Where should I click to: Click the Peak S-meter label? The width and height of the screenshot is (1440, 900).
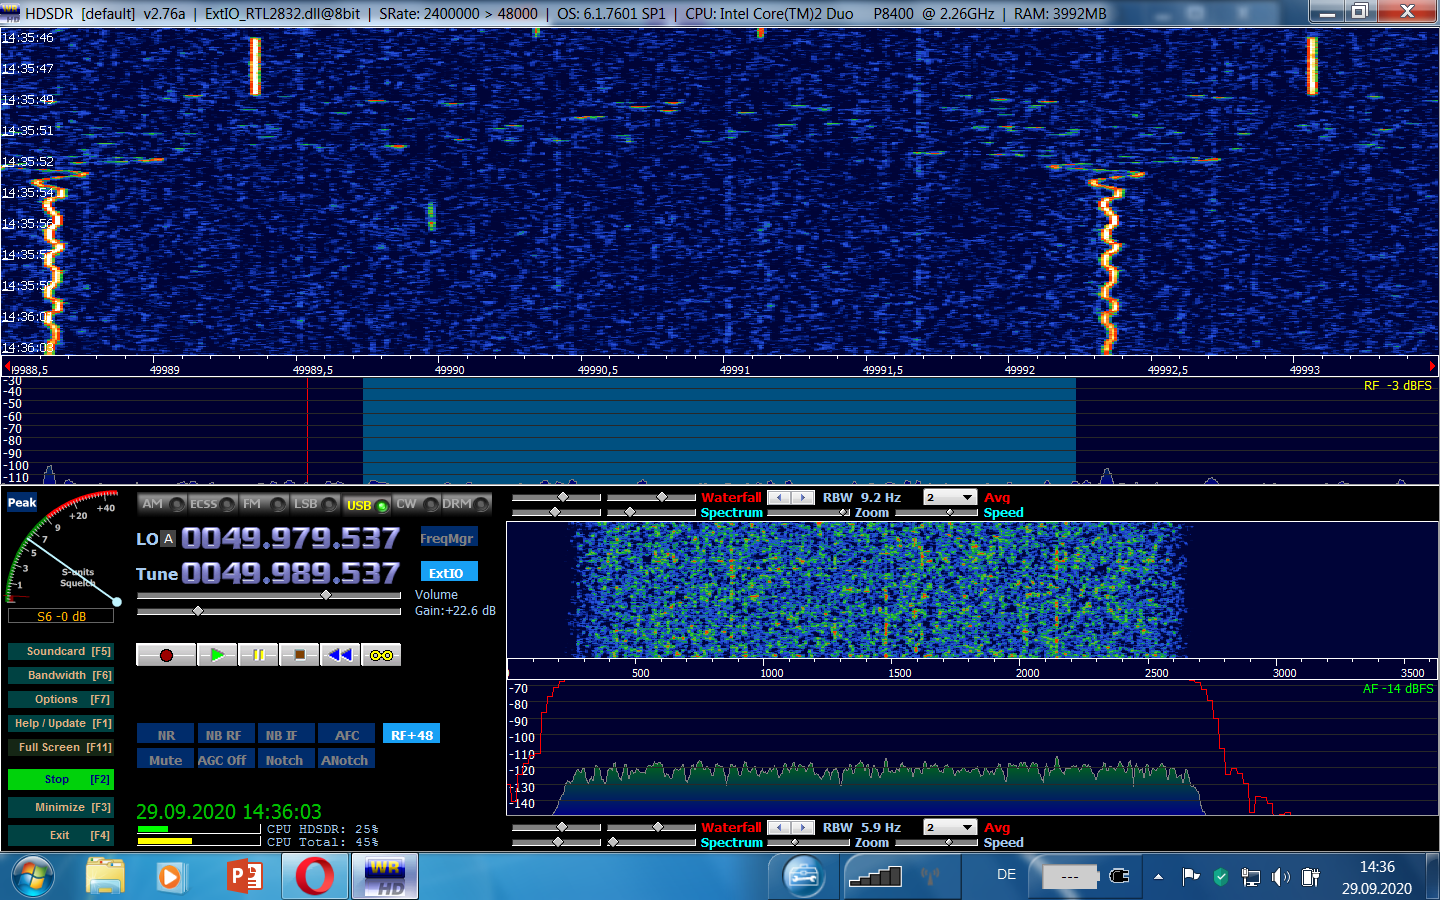(22, 502)
